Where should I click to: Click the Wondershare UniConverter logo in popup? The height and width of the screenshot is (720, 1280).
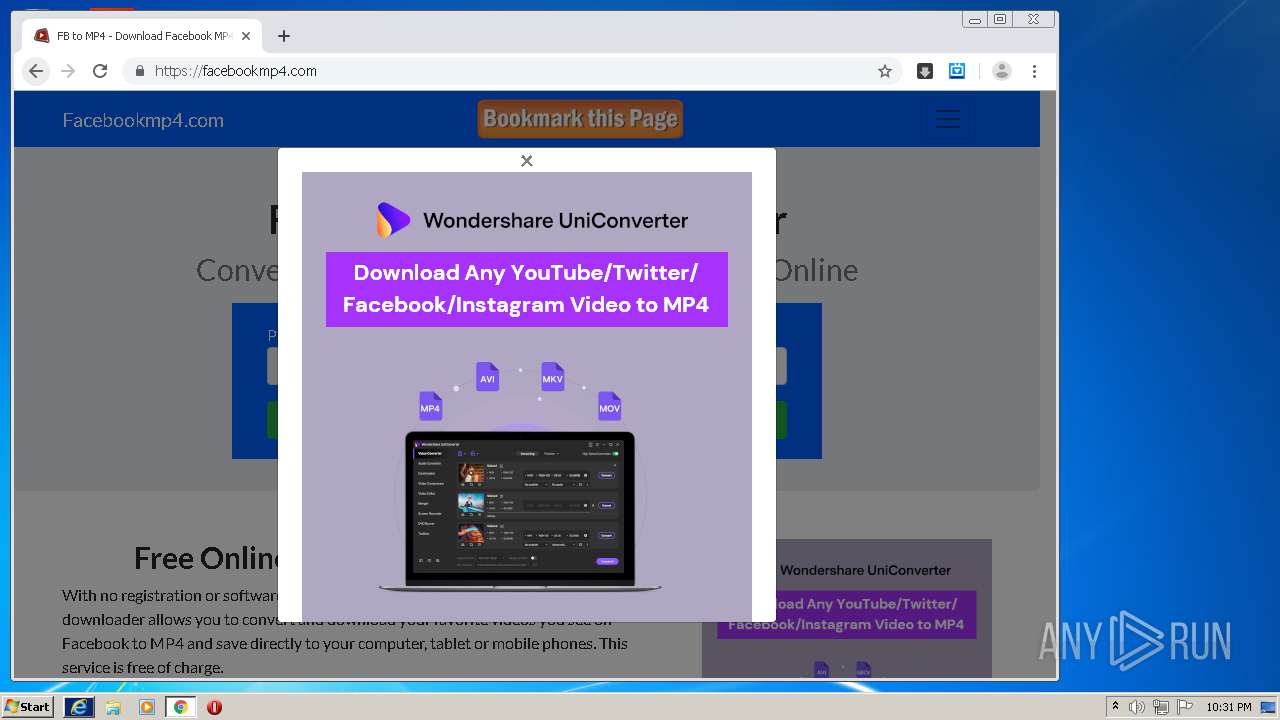[531, 220]
